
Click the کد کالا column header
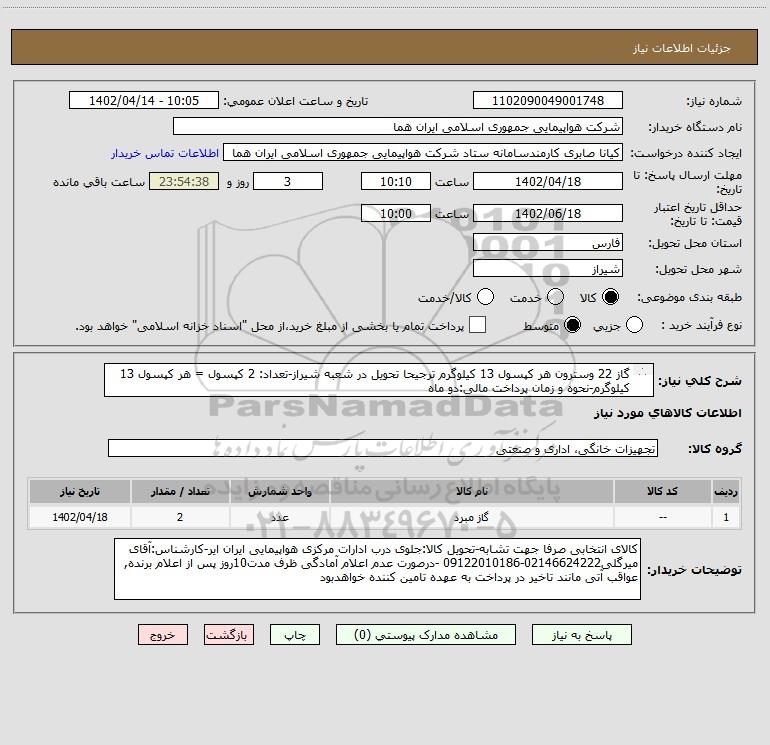pos(662,492)
